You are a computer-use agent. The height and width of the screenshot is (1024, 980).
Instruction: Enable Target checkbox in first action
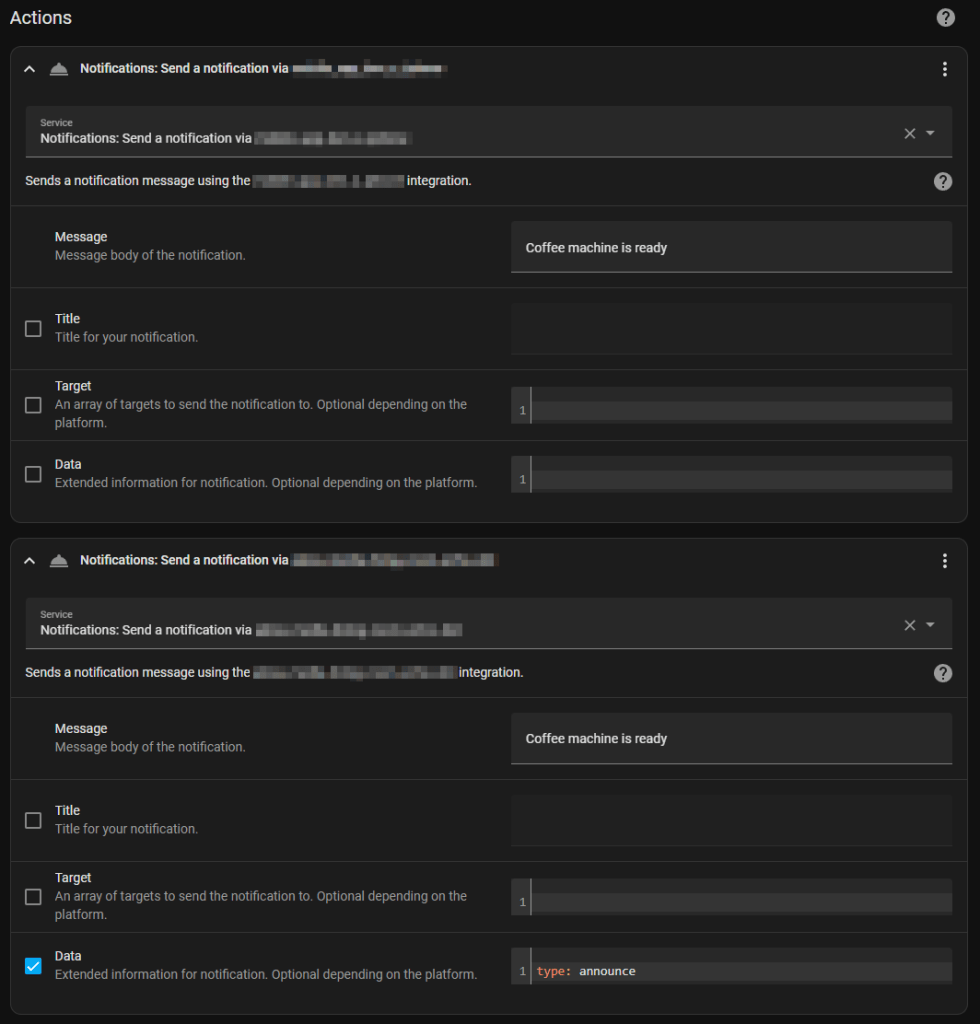(33, 405)
